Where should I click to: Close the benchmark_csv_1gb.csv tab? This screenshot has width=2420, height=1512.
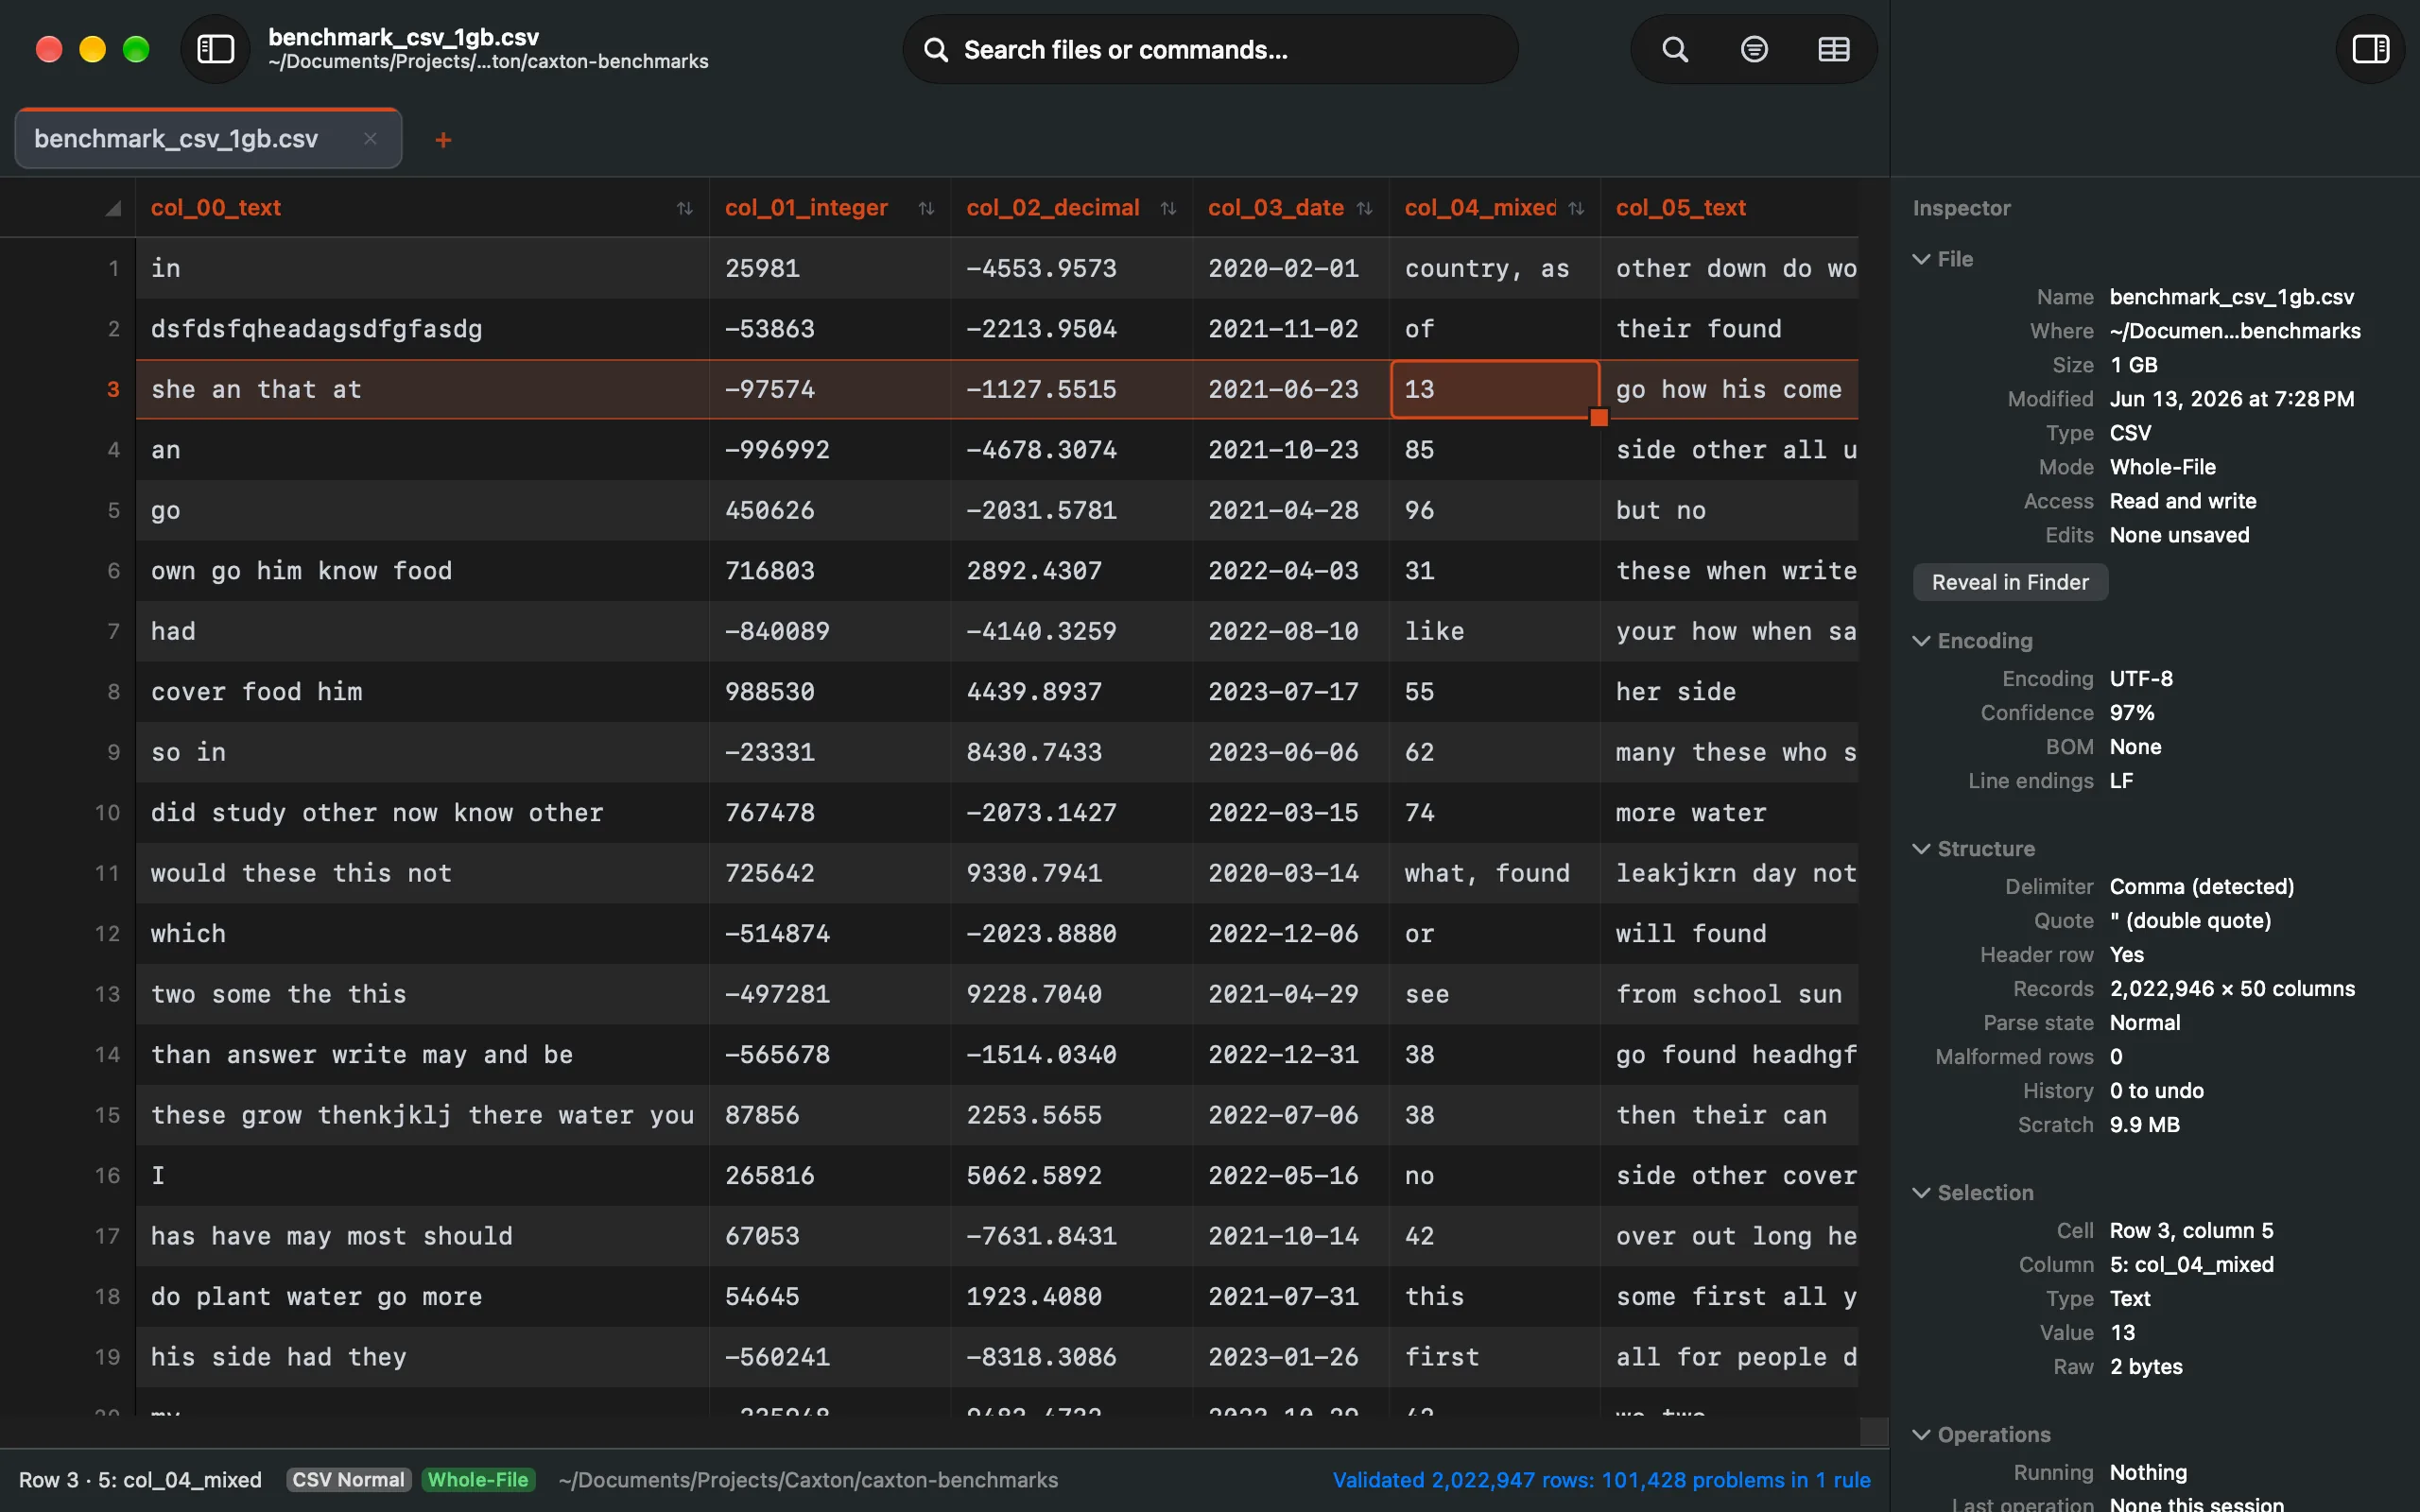click(370, 139)
